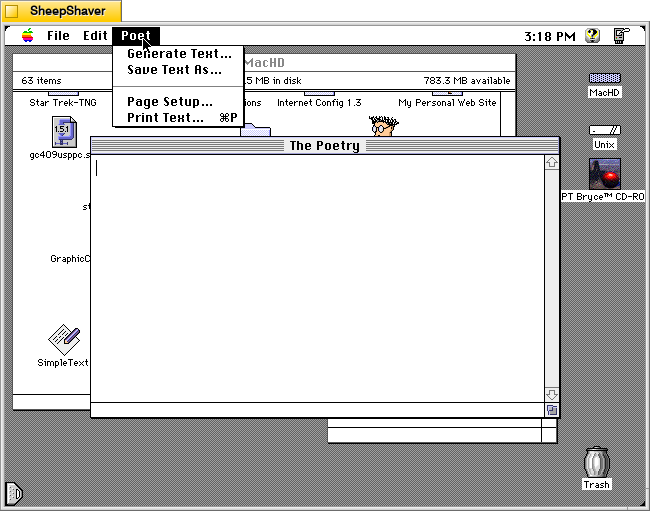Click the Internet Config 1.3 label

(x=319, y=103)
